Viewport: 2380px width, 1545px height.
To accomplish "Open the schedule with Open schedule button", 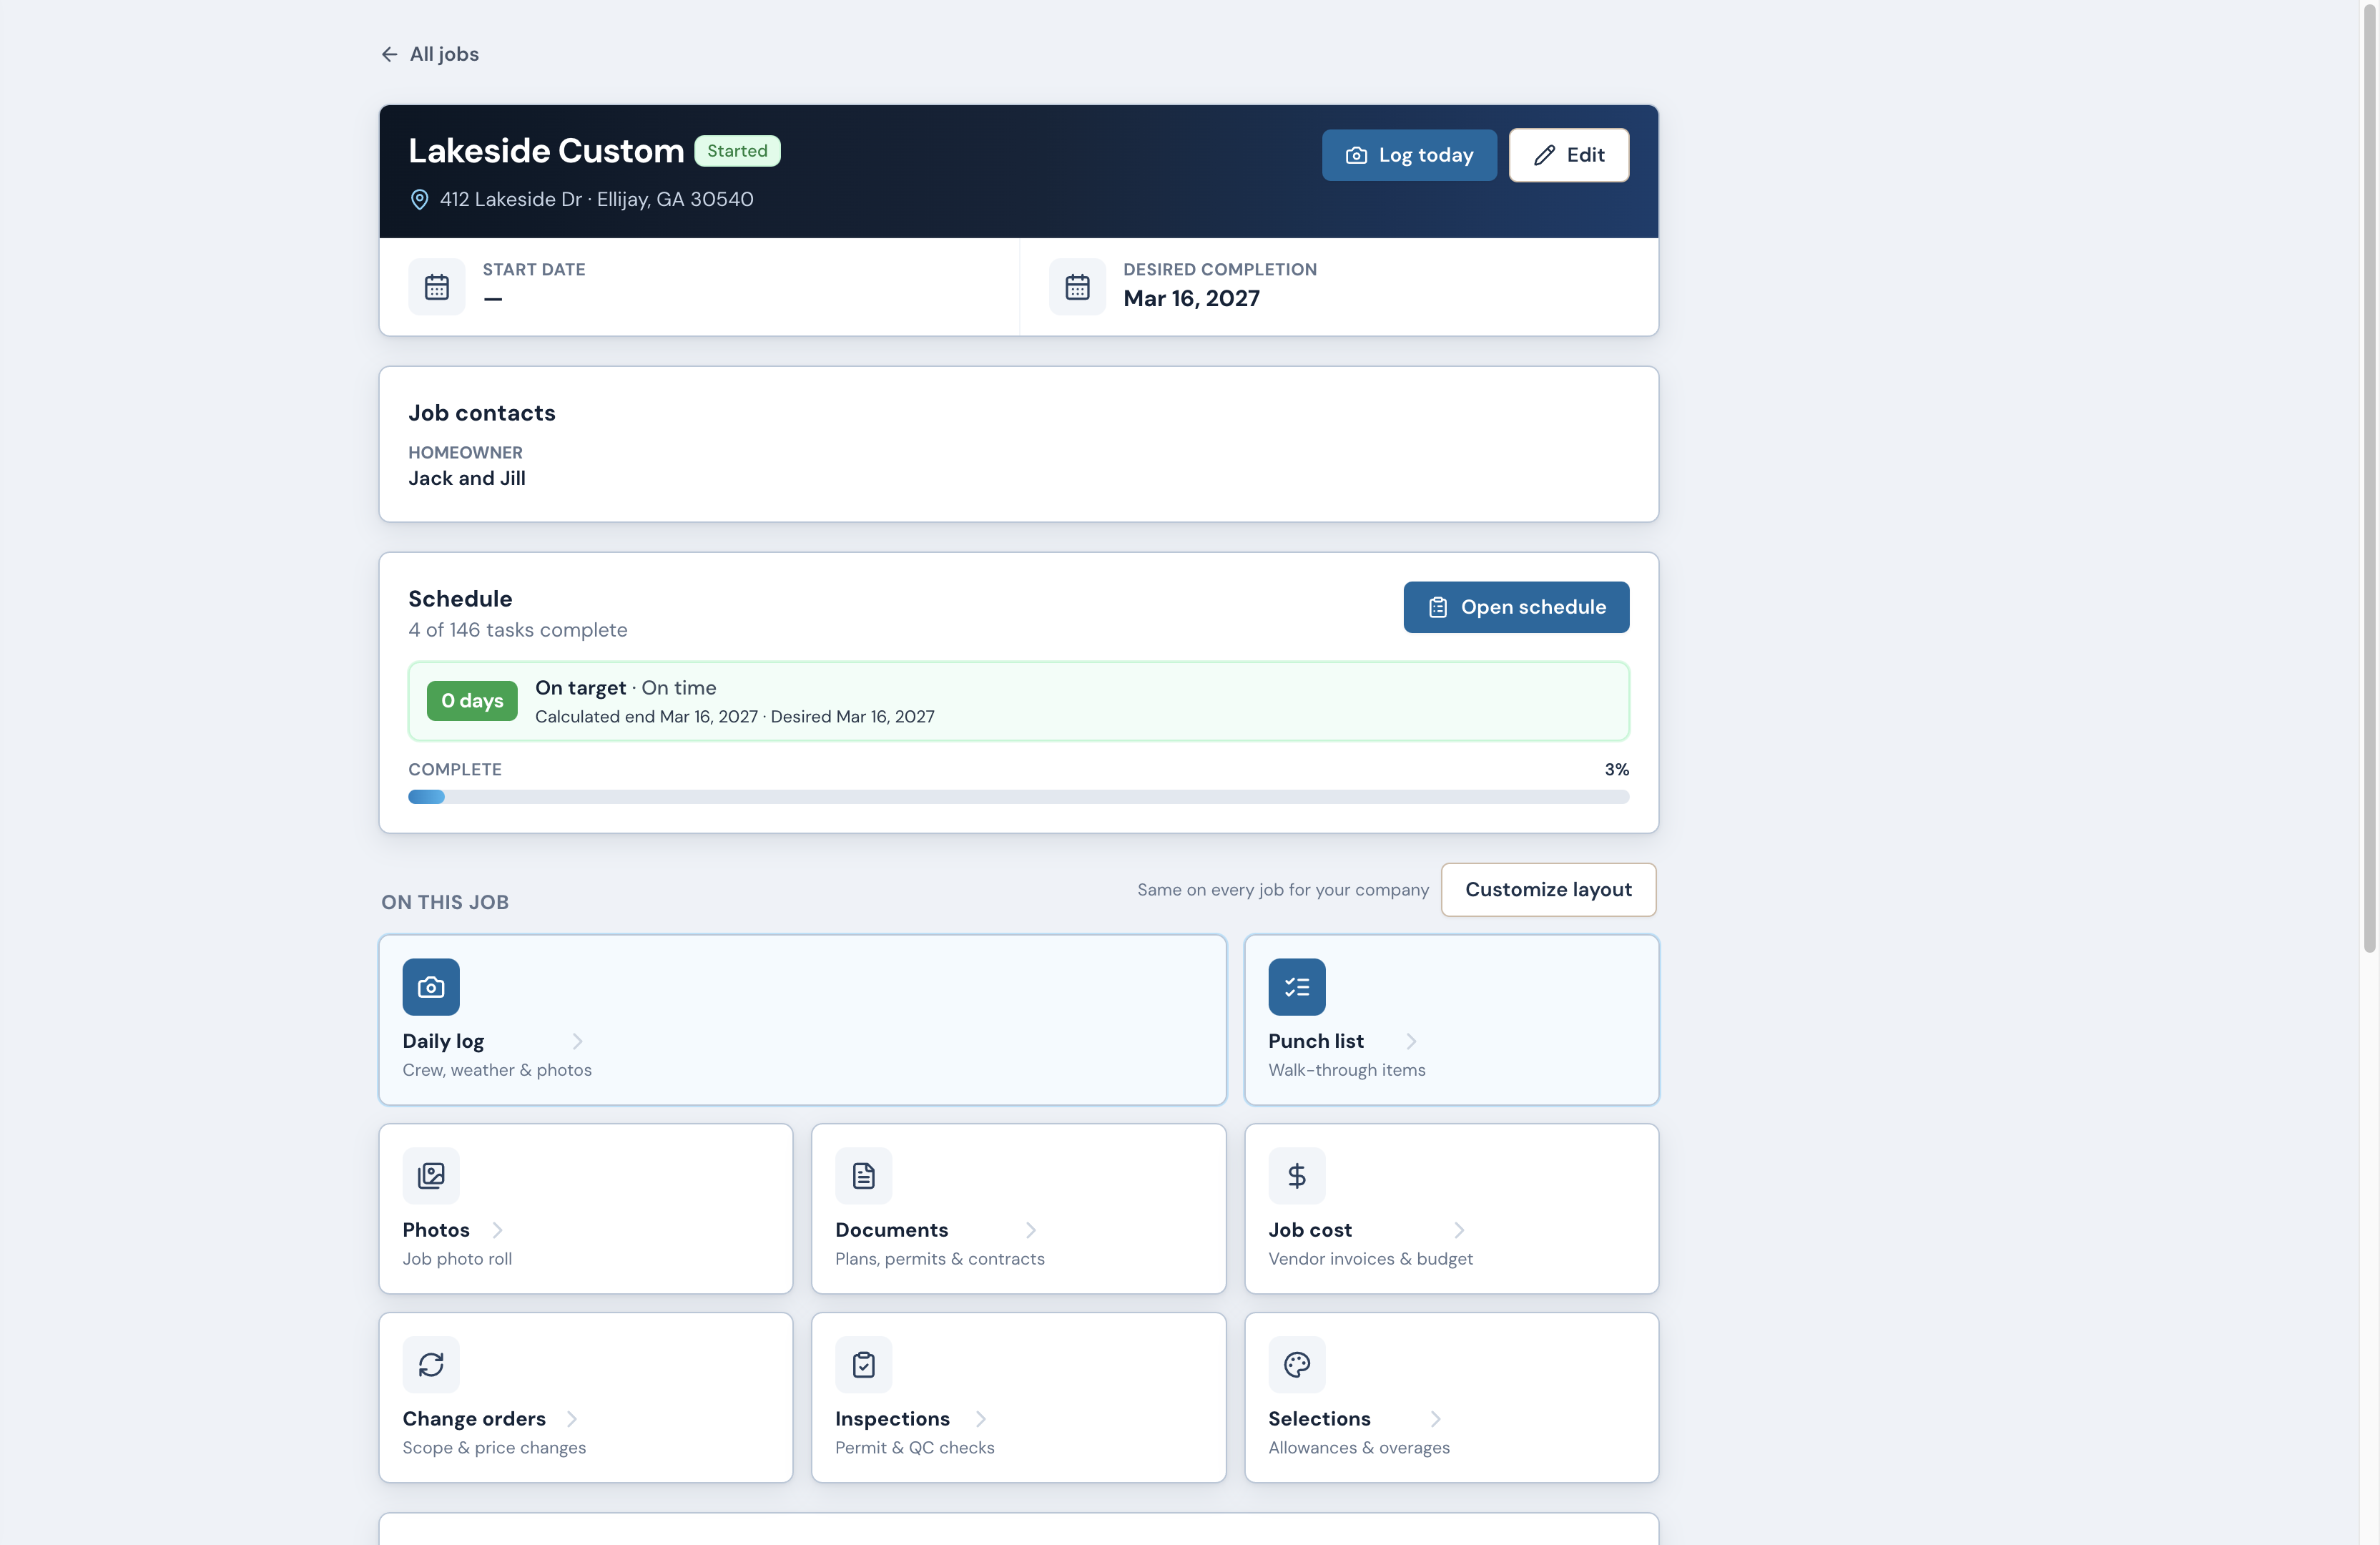I will pos(1516,607).
